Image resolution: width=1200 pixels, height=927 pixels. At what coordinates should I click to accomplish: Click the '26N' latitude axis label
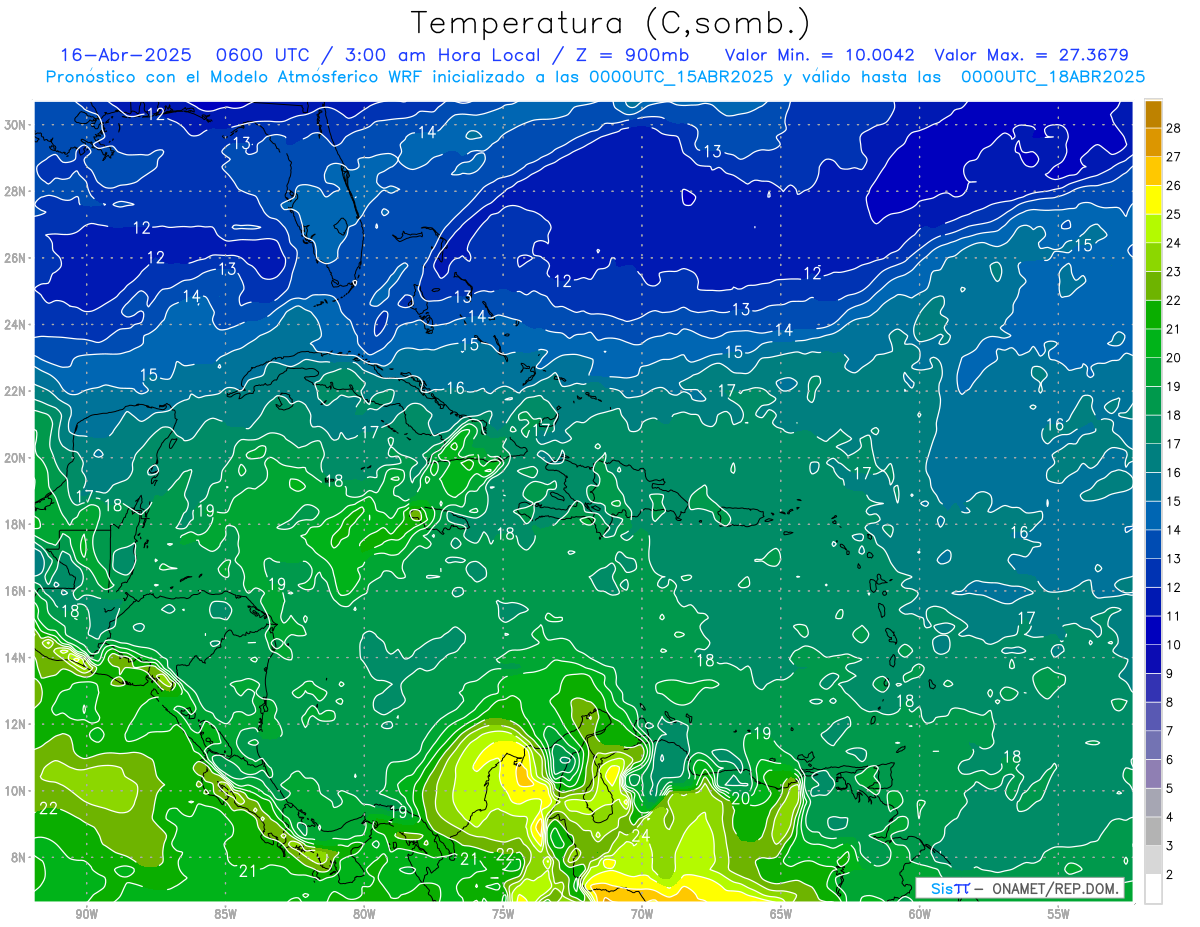tap(15, 258)
